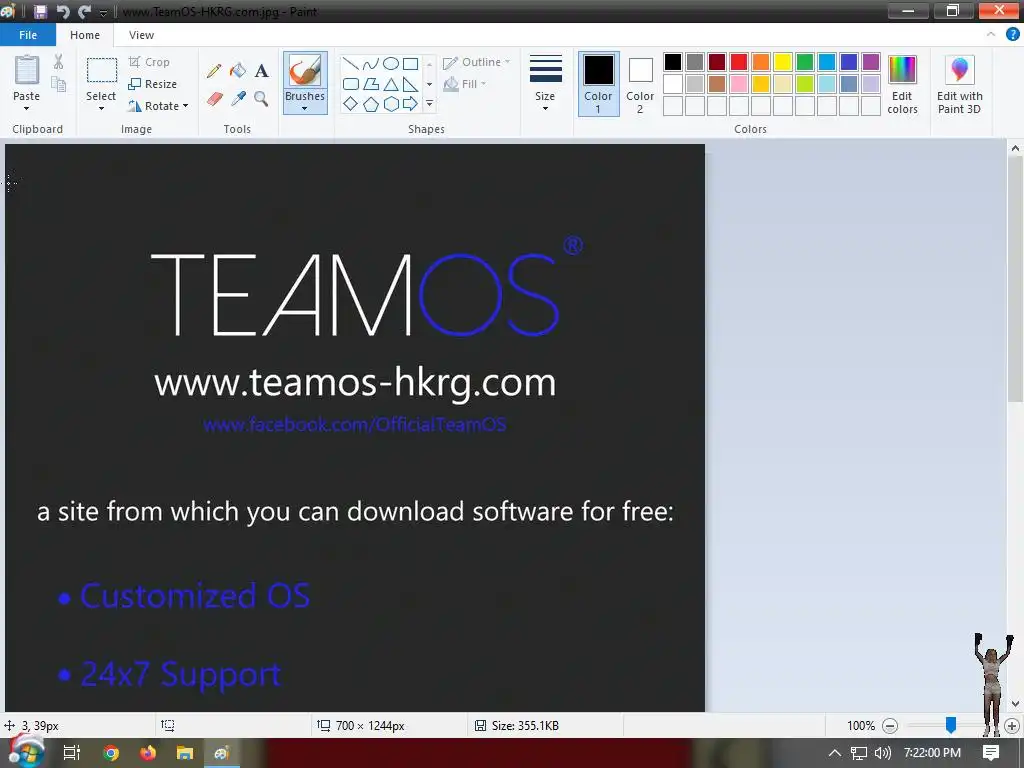Click the Paste clipboard icon

pyautogui.click(x=27, y=70)
